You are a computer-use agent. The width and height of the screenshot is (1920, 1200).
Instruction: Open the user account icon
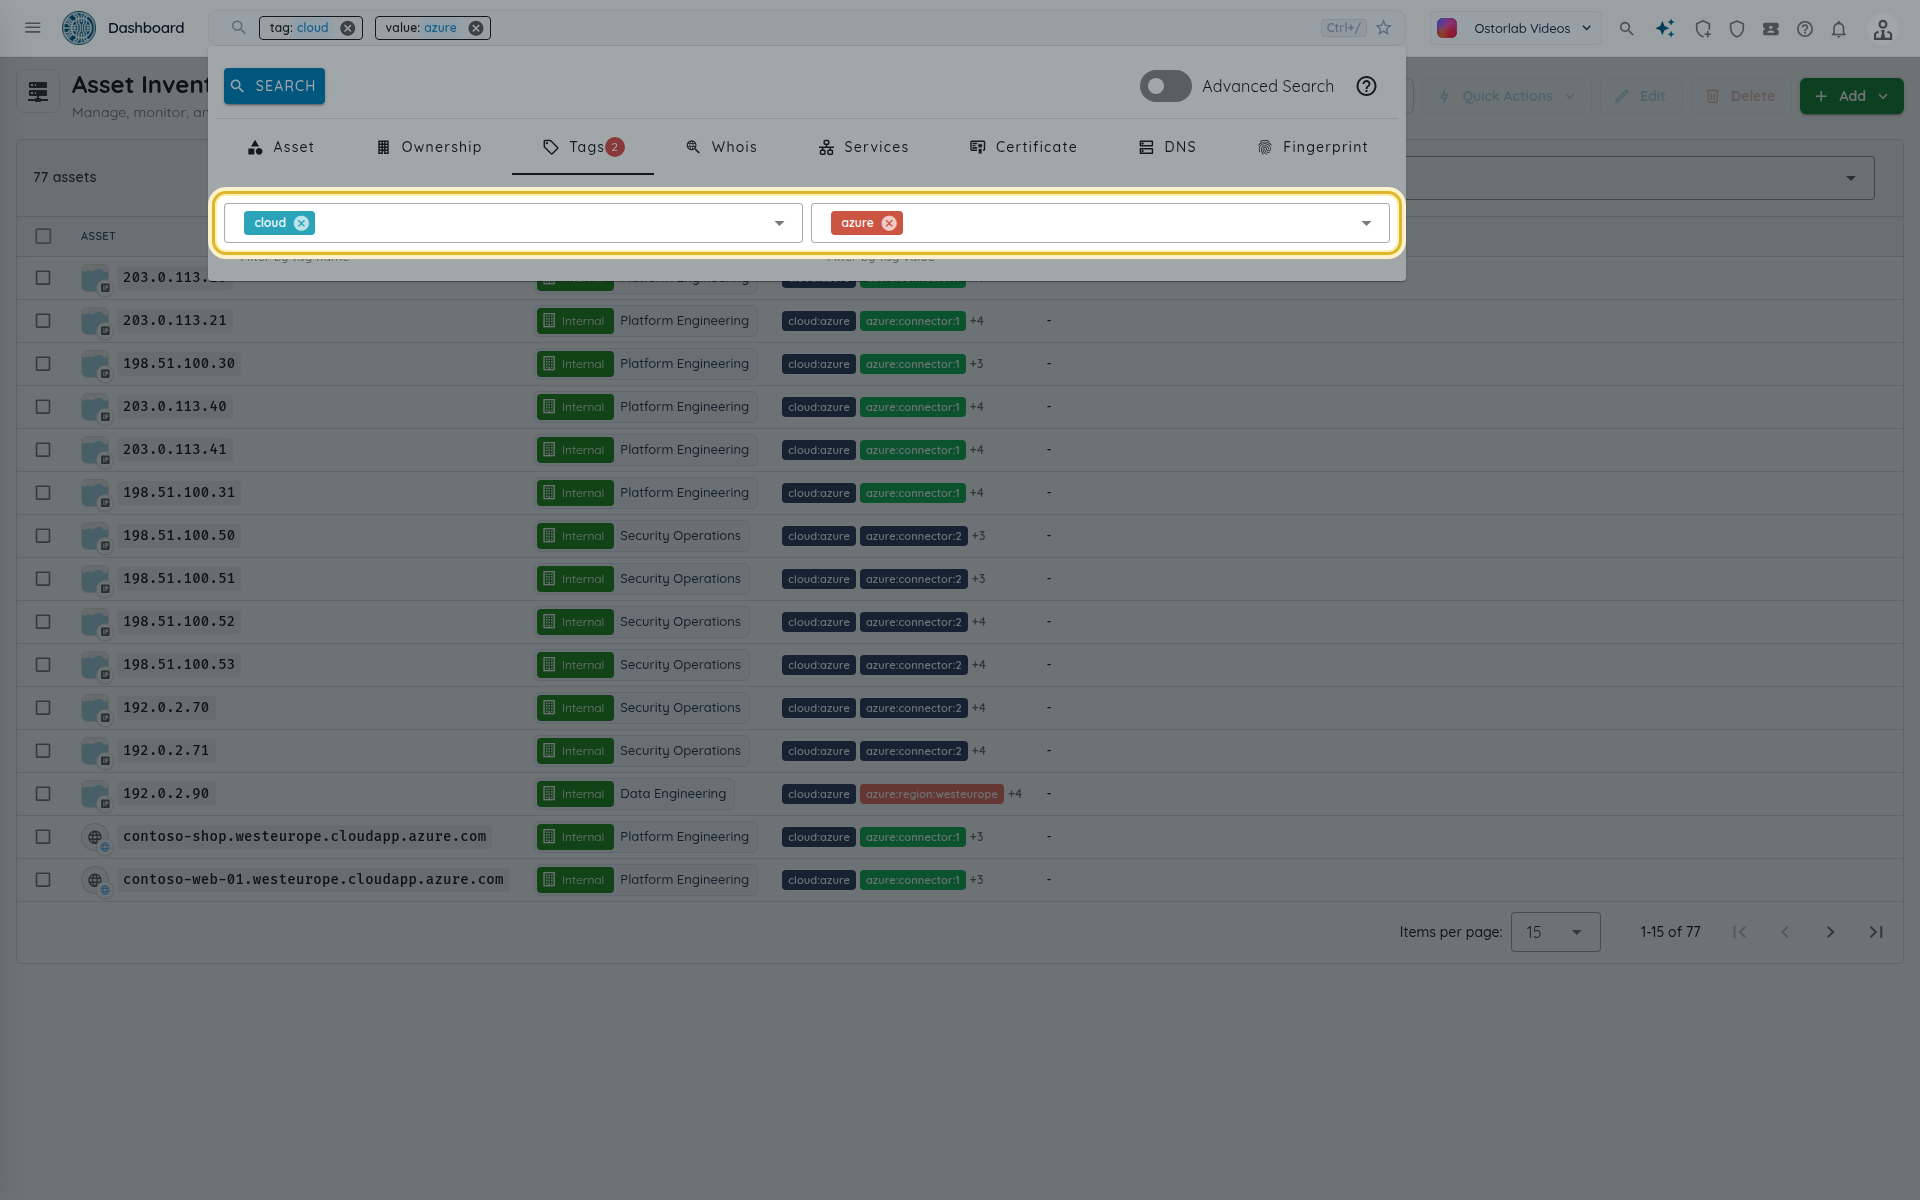[1883, 29]
